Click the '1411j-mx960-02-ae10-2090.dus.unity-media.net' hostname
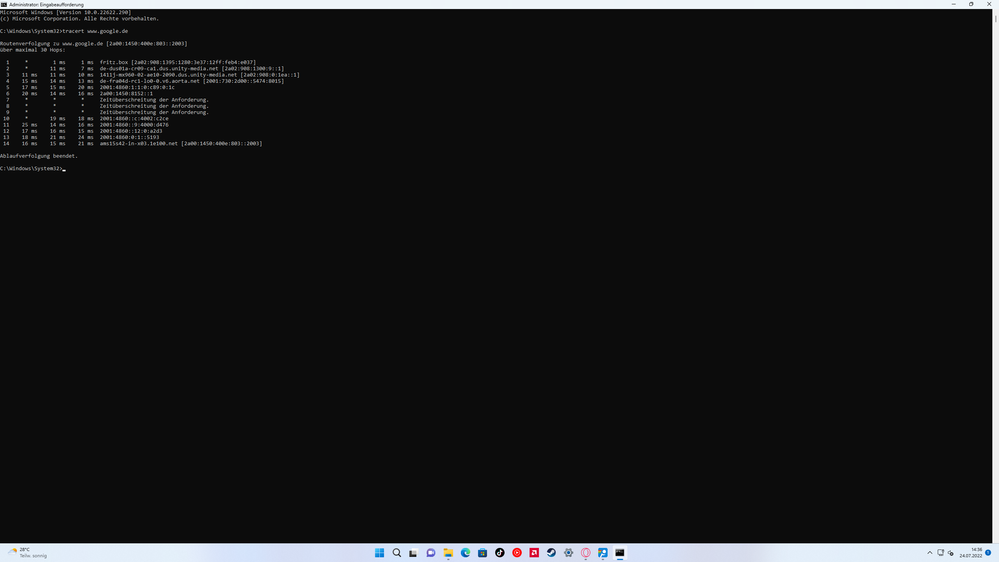The image size is (999, 562). pyautogui.click(x=168, y=75)
